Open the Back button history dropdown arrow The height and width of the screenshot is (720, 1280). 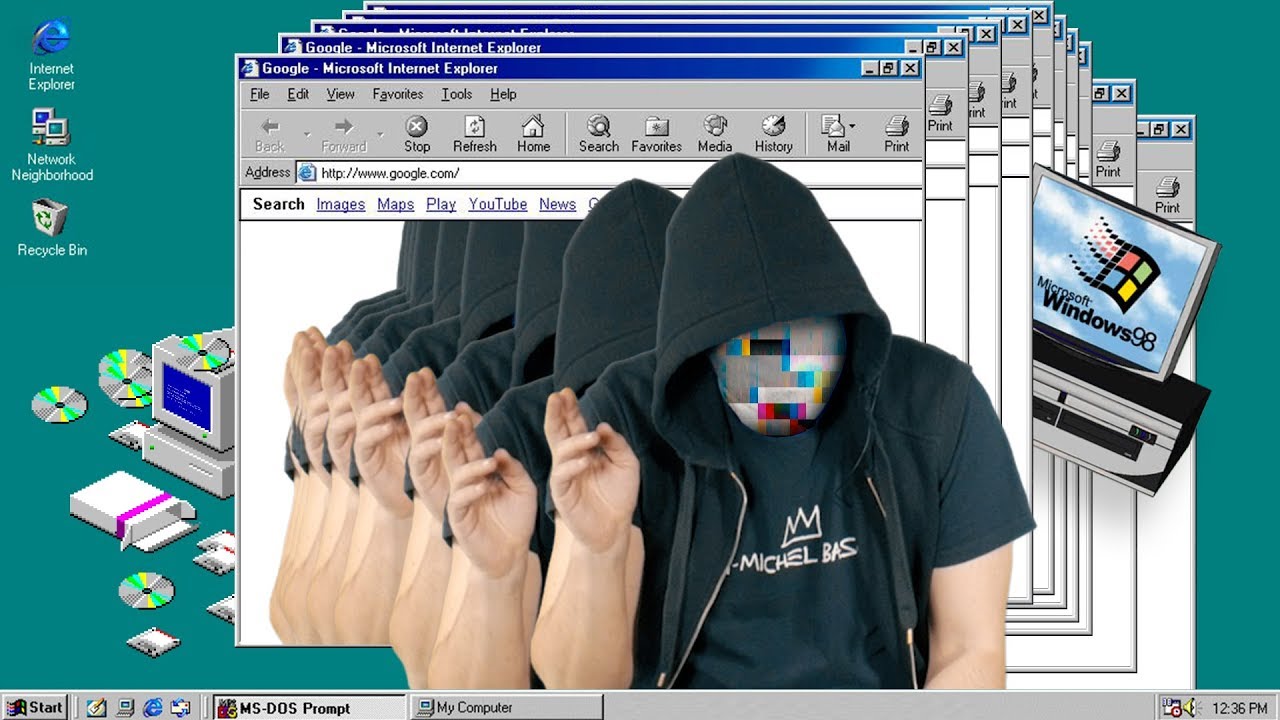click(307, 134)
